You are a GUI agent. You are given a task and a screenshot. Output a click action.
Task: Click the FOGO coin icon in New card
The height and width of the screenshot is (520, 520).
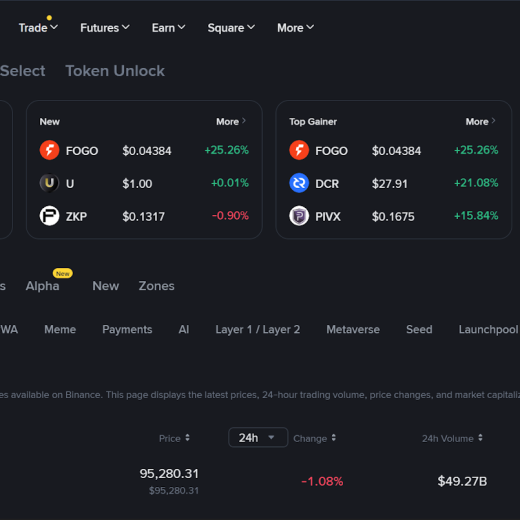tap(49, 150)
